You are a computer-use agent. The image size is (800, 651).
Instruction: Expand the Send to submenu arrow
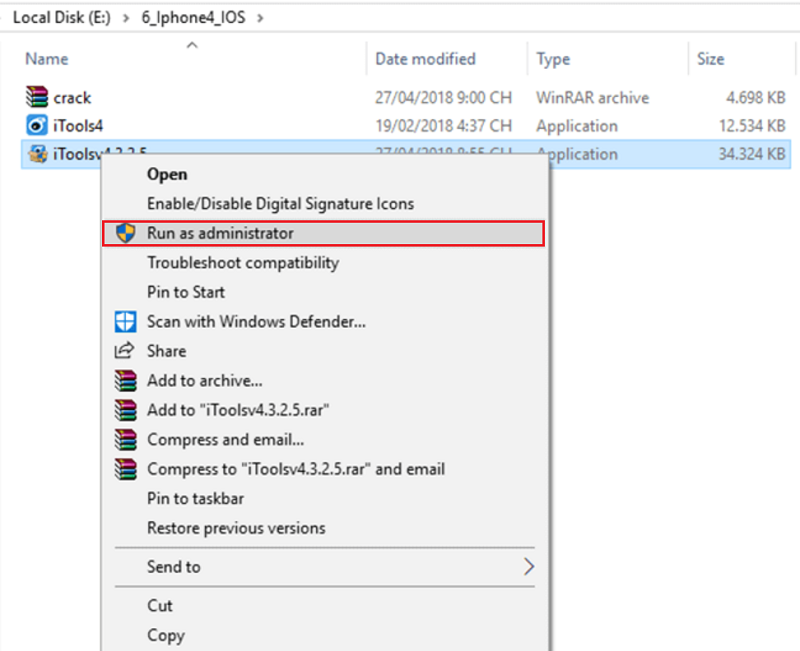[x=529, y=567]
